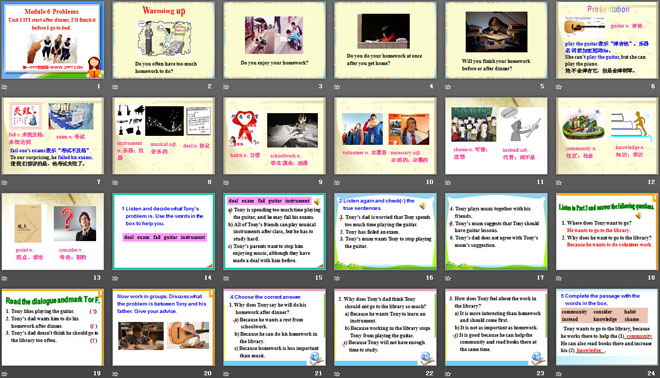Image resolution: width=660 pixels, height=378 pixels.
Task: Click the speaker icon on slide 15
Action: tap(317, 202)
